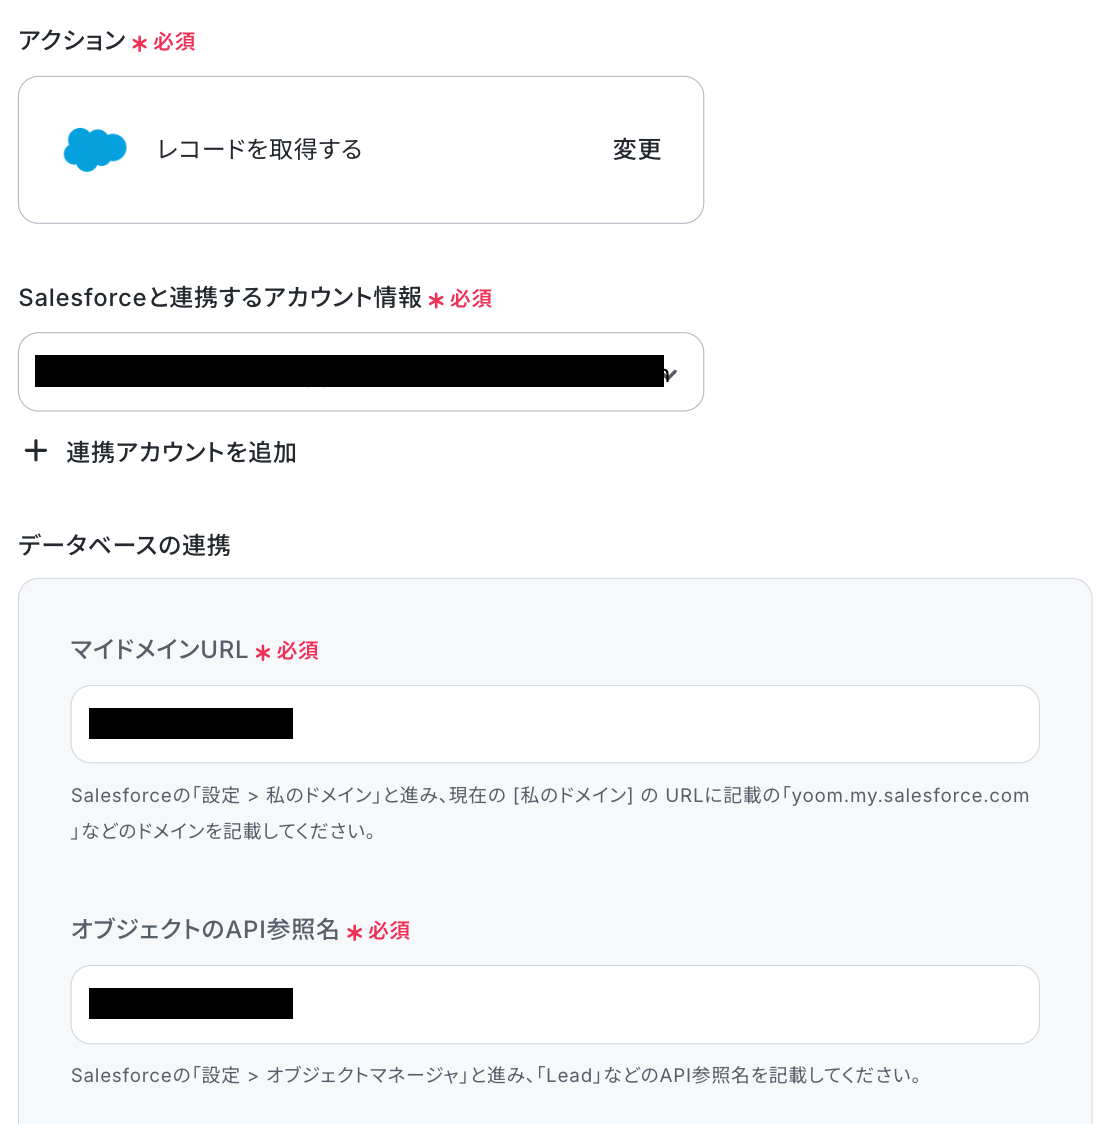
Task: Select the レコードを取得する action card text
Action: [x=260, y=150]
